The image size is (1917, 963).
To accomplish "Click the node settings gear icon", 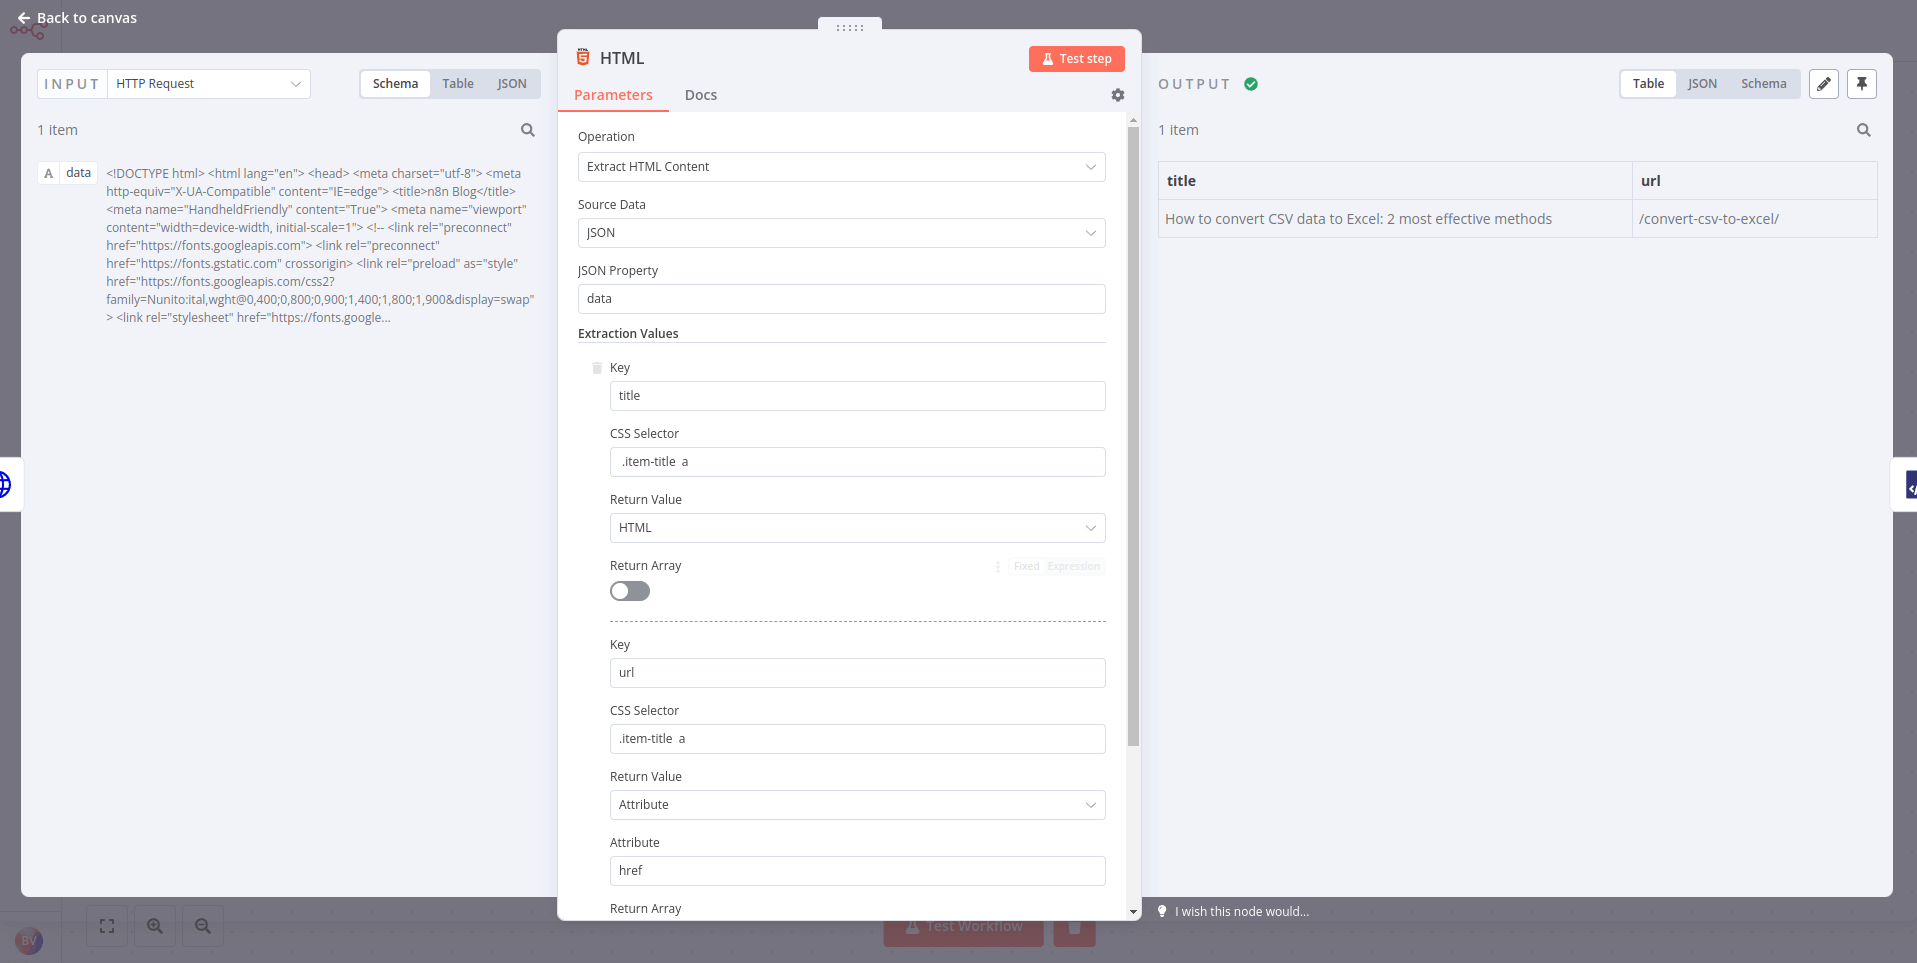I will [1117, 95].
